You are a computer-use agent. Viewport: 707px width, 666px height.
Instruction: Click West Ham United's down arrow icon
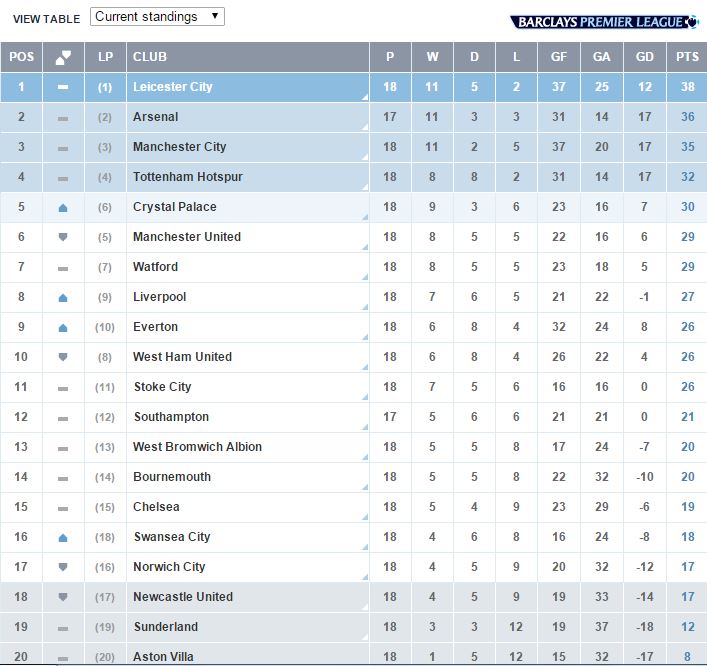tap(63, 357)
